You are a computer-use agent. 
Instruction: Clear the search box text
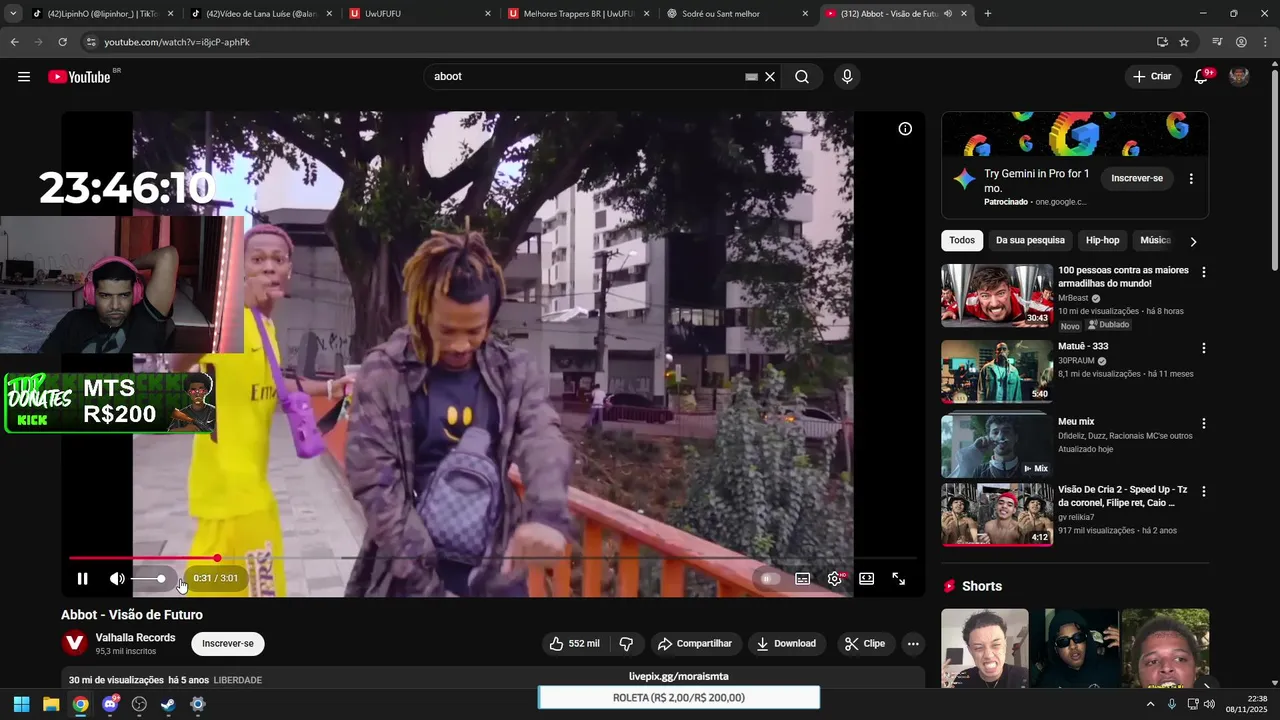point(770,77)
